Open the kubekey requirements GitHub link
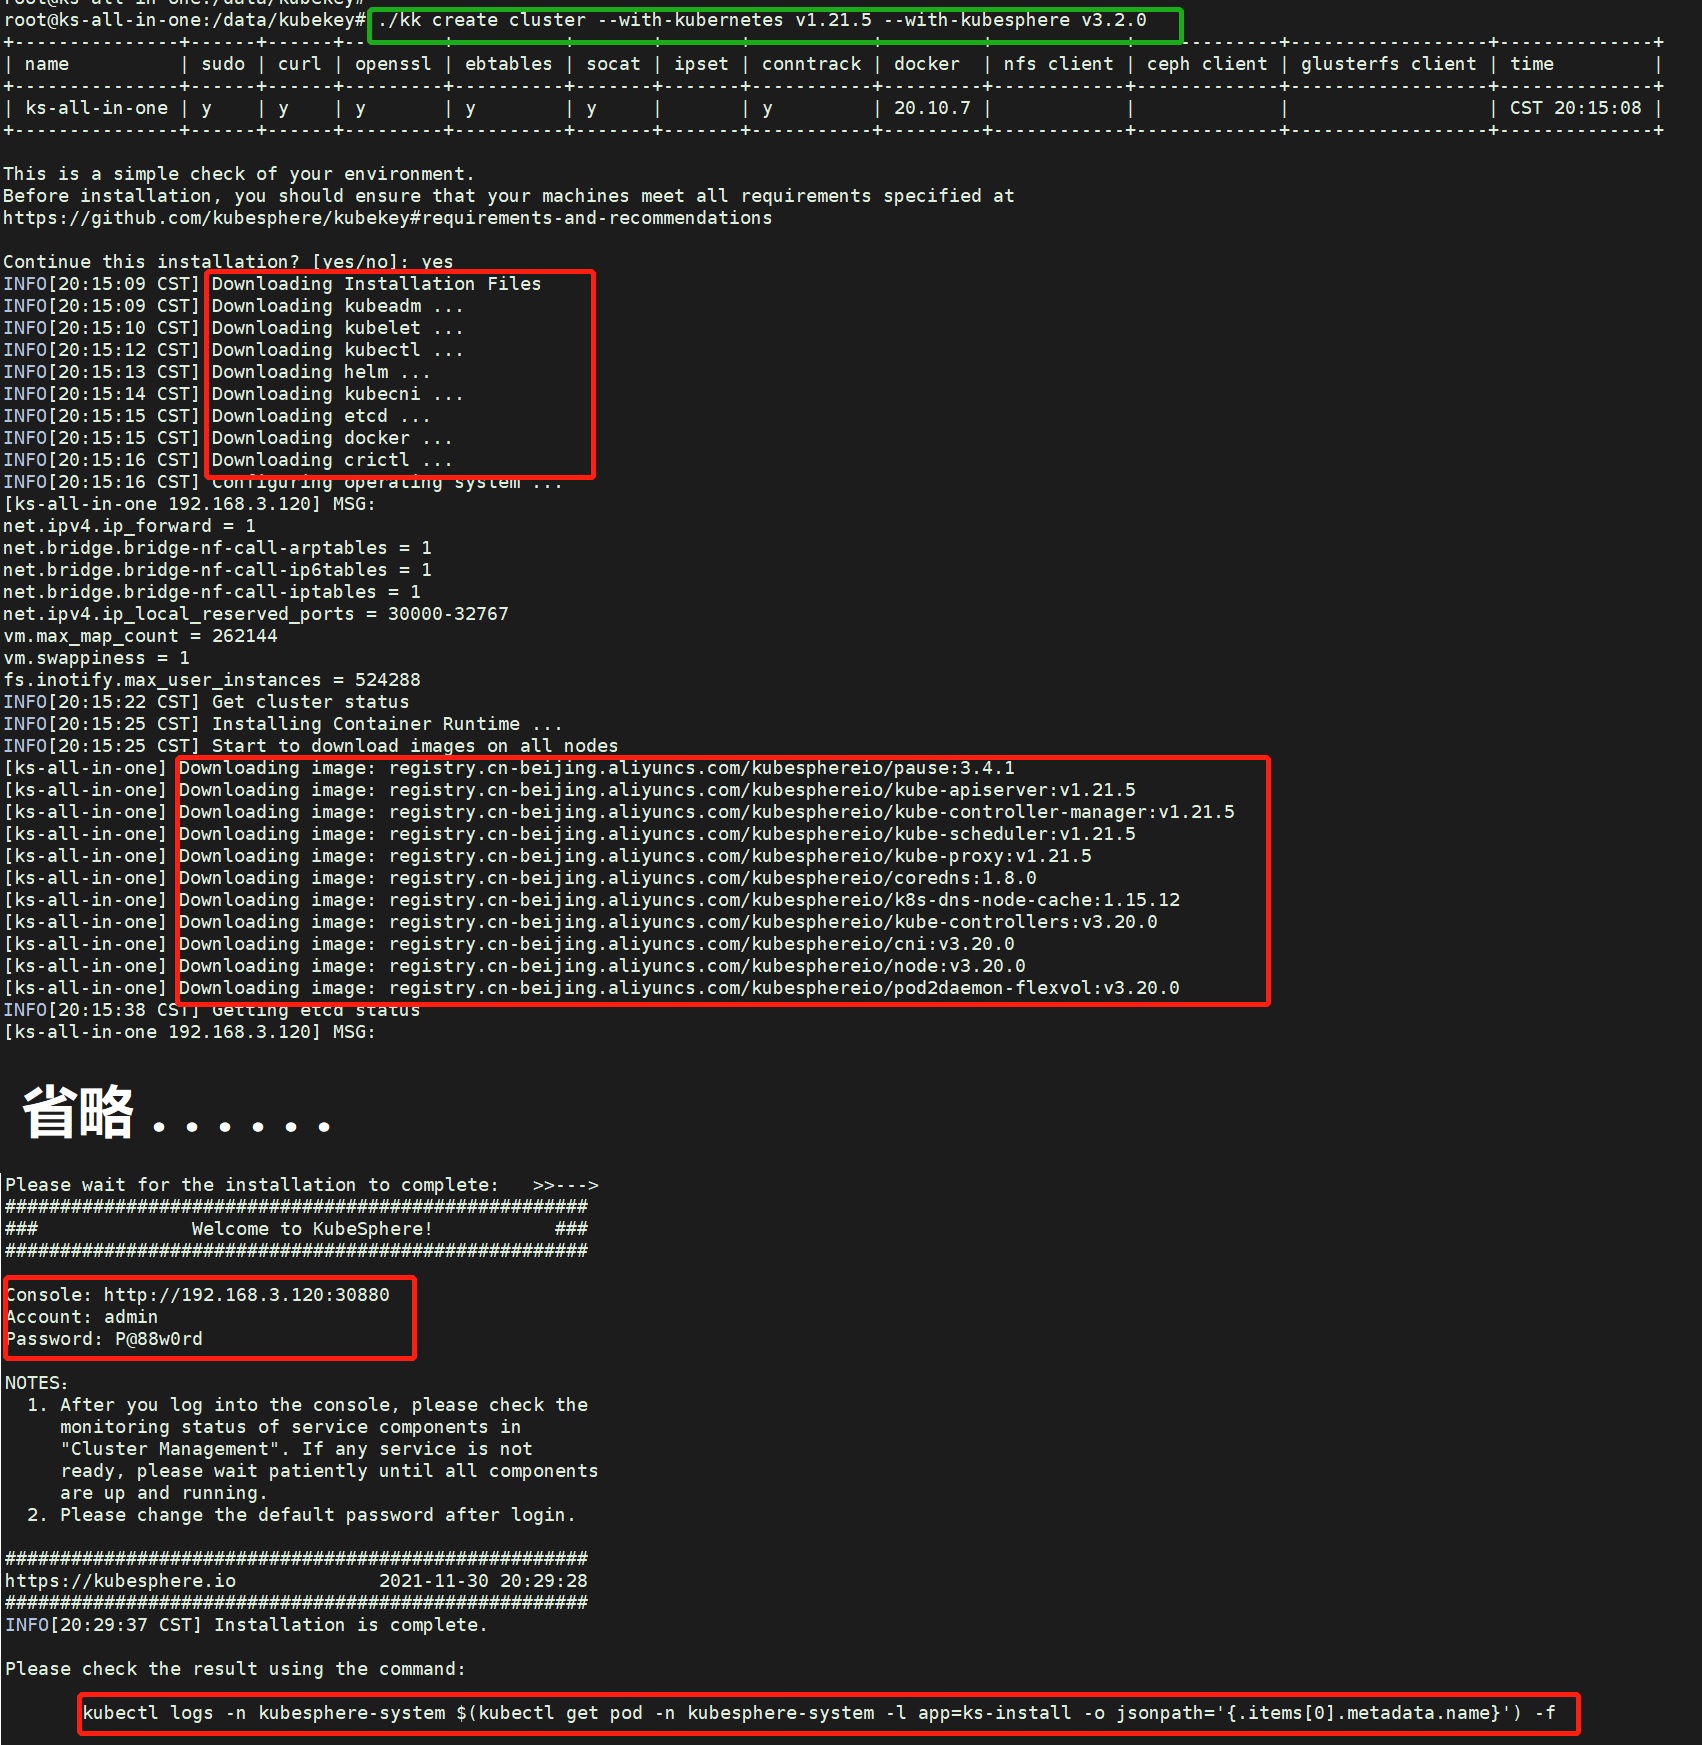The height and width of the screenshot is (1745, 1702). pos(387,217)
